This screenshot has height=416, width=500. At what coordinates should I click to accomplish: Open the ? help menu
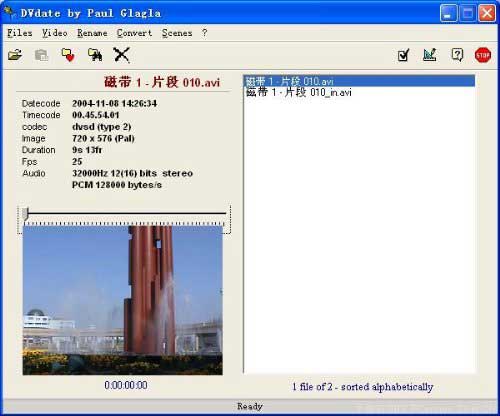(204, 33)
